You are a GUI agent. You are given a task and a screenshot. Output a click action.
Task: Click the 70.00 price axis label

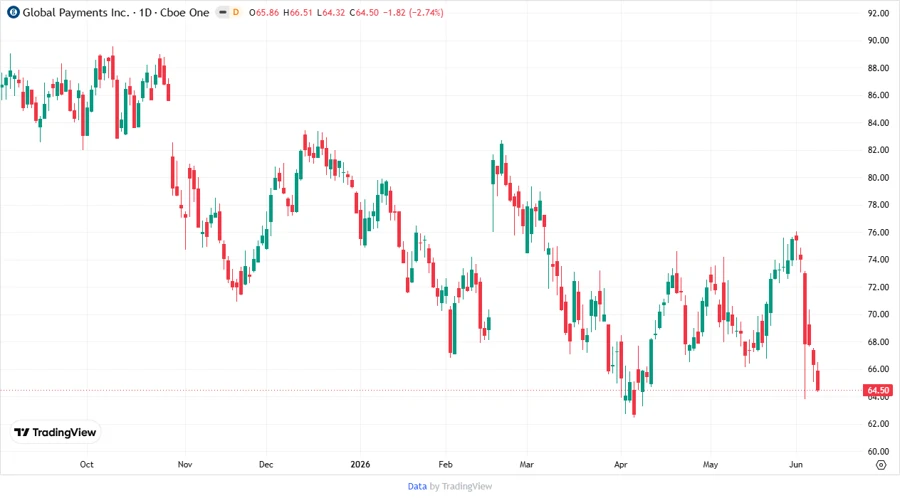click(x=878, y=314)
